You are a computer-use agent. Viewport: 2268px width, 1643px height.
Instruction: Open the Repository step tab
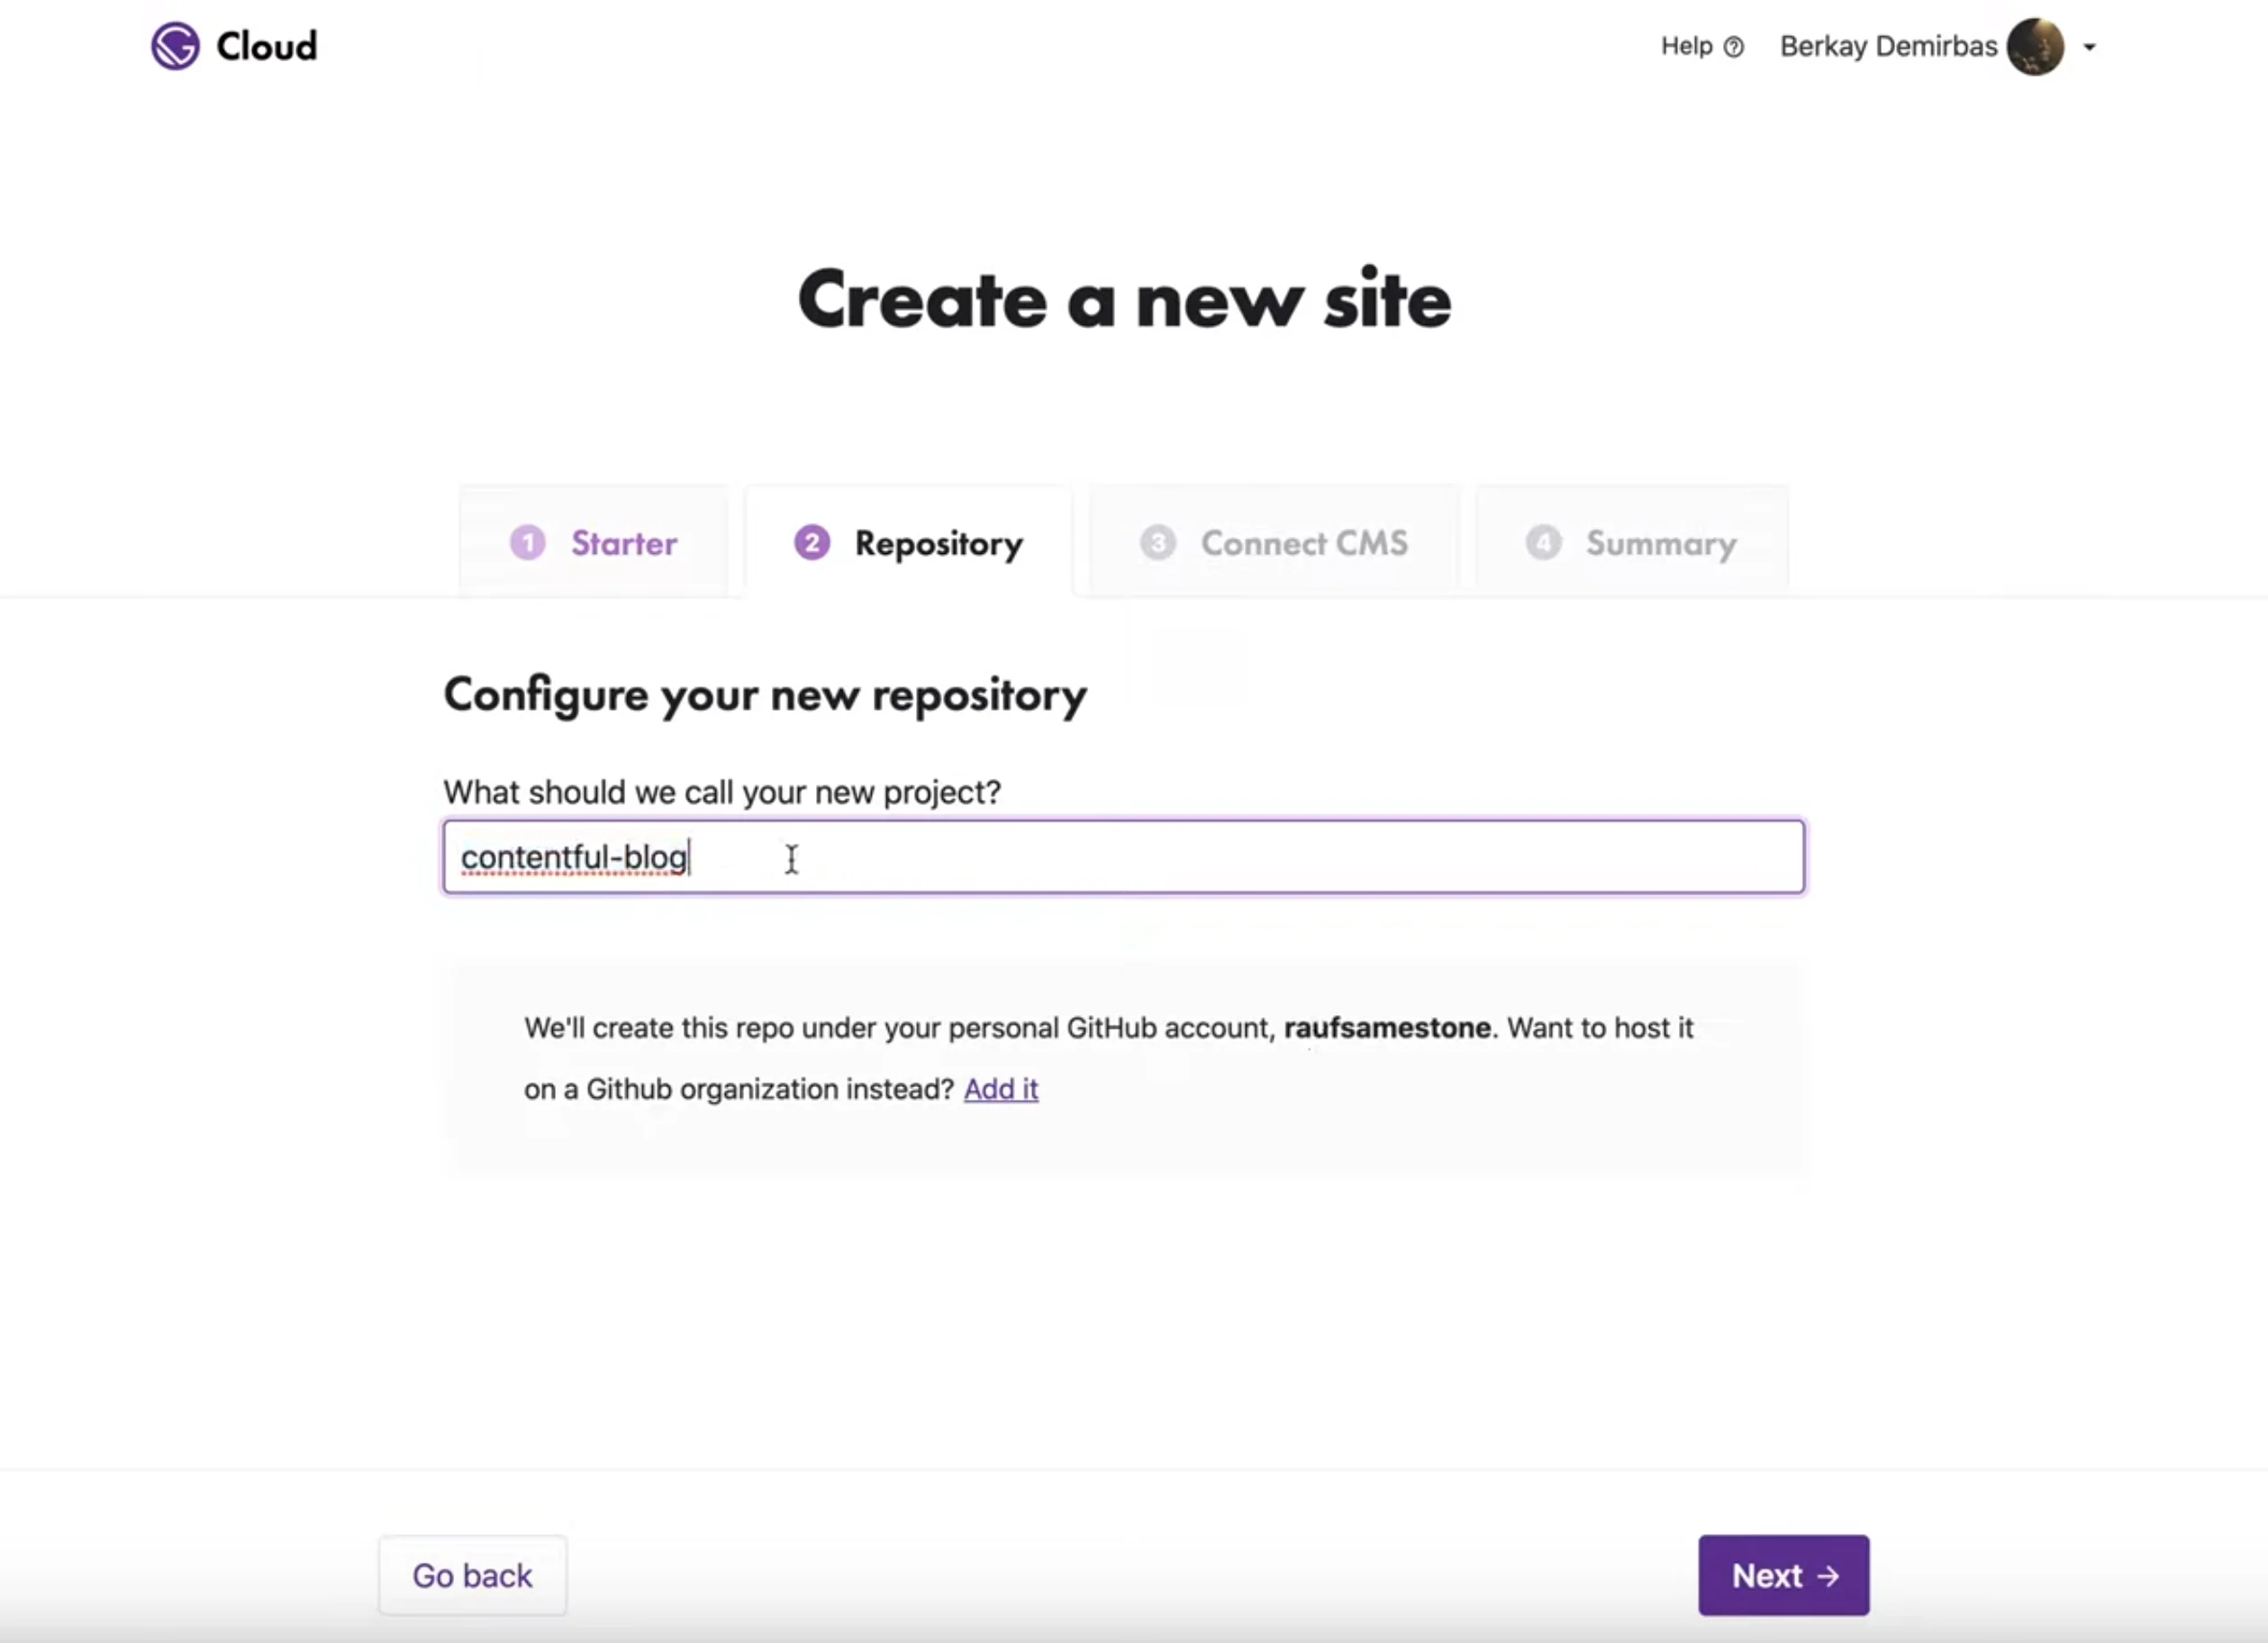907,543
